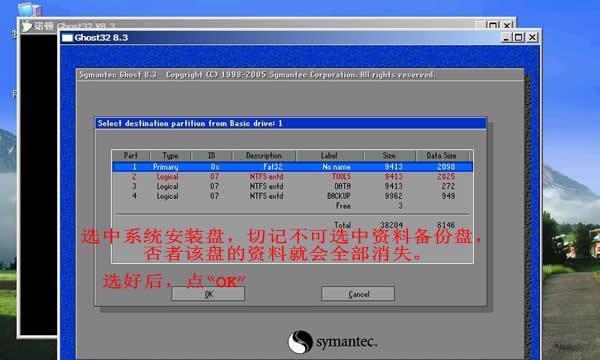Screen dimensions: 600x360
Task: Select the BACKUP logical partition row
Action: pyautogui.click(x=292, y=196)
